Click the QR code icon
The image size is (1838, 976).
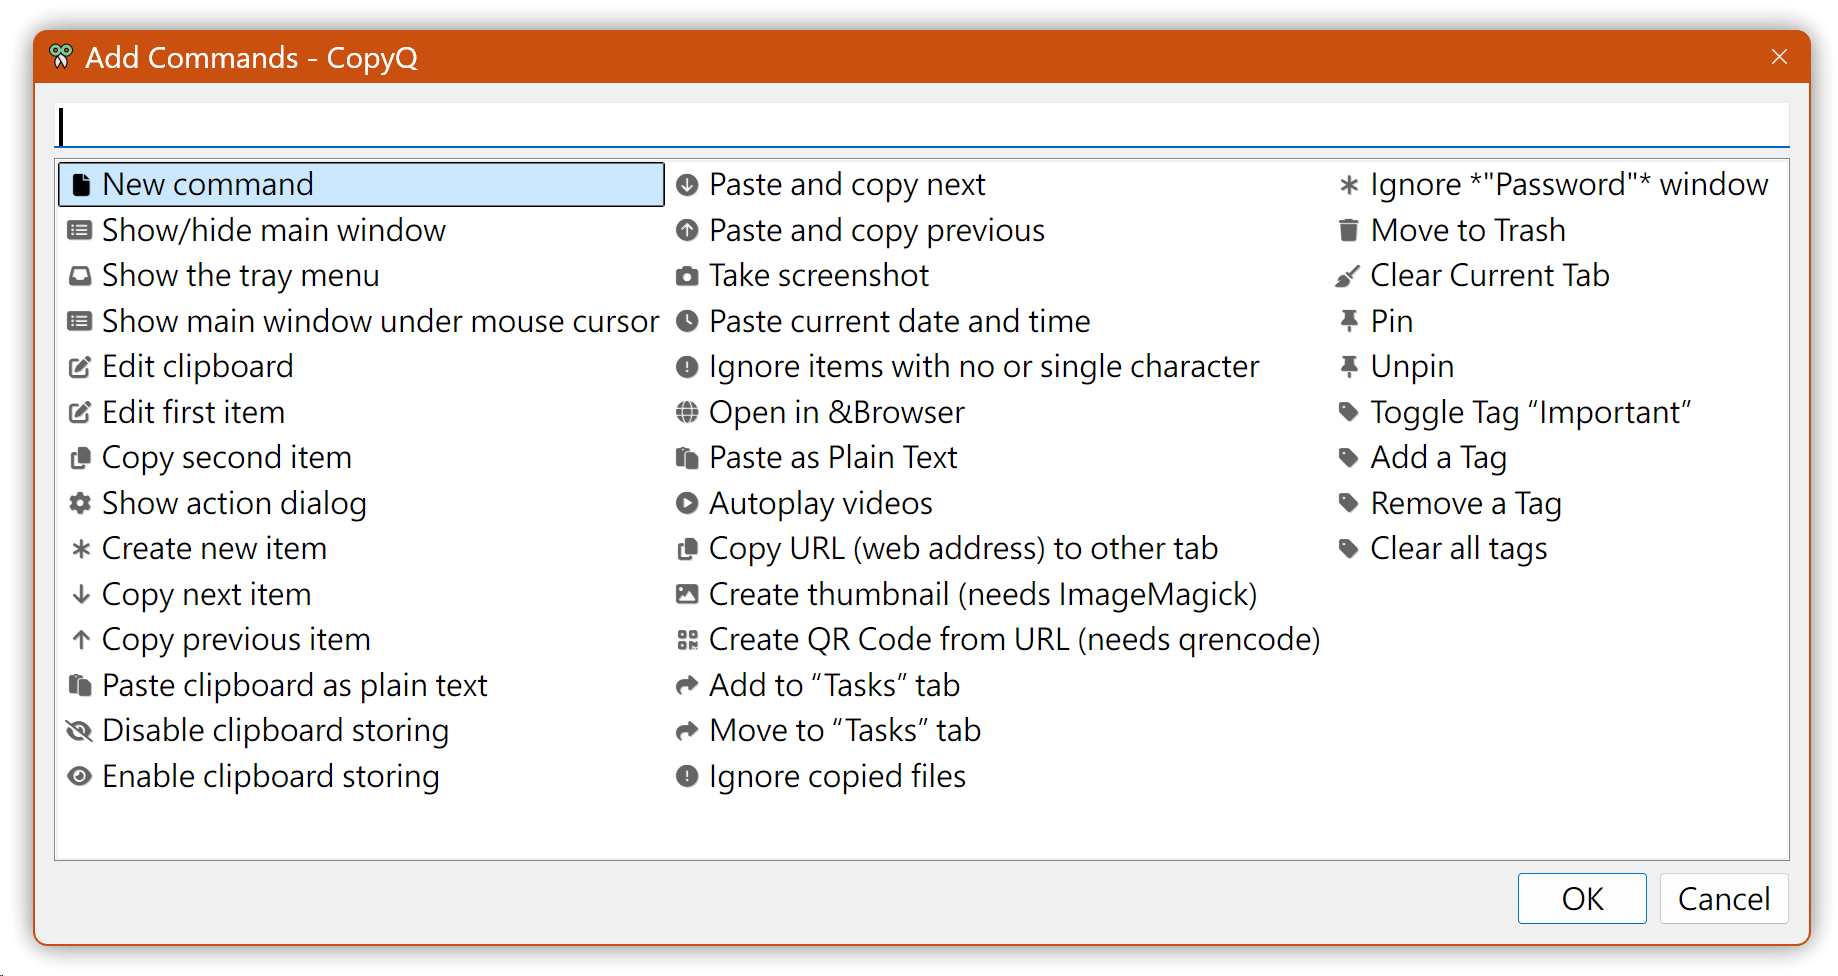pos(687,640)
